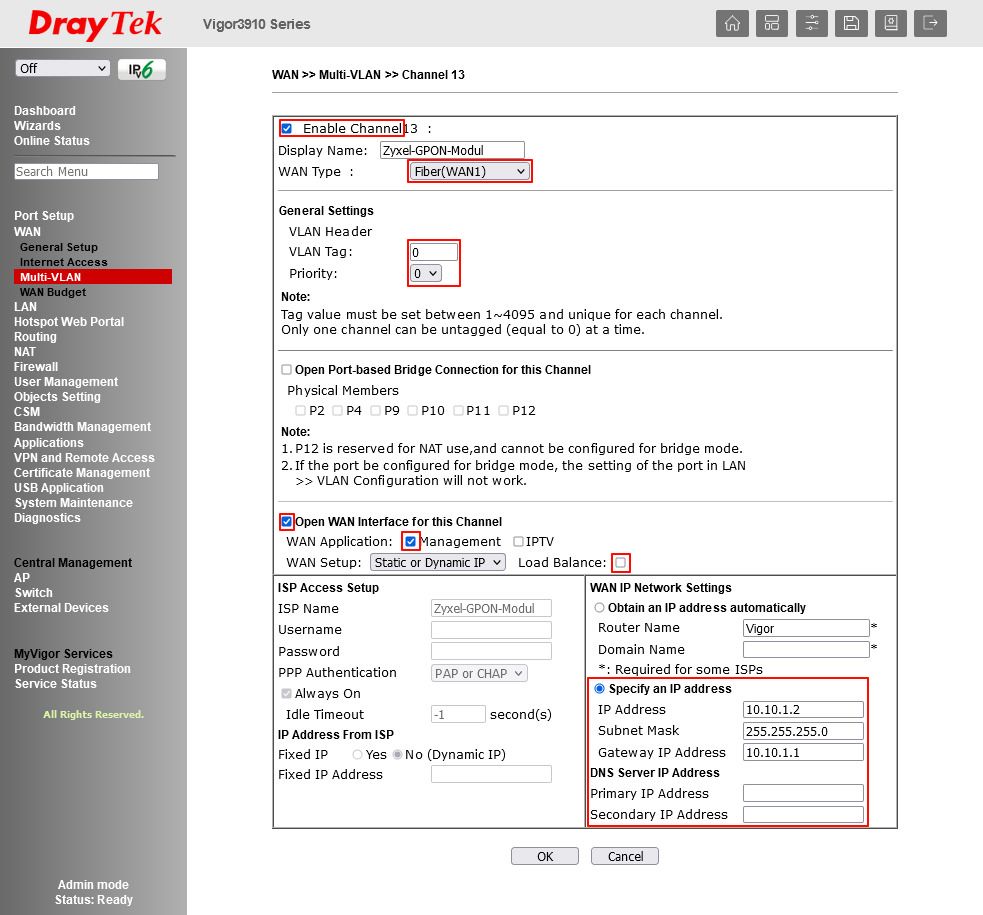Screen dimensions: 983x915
Task: Select Multi-VLAN menu item
Action: tap(93, 277)
